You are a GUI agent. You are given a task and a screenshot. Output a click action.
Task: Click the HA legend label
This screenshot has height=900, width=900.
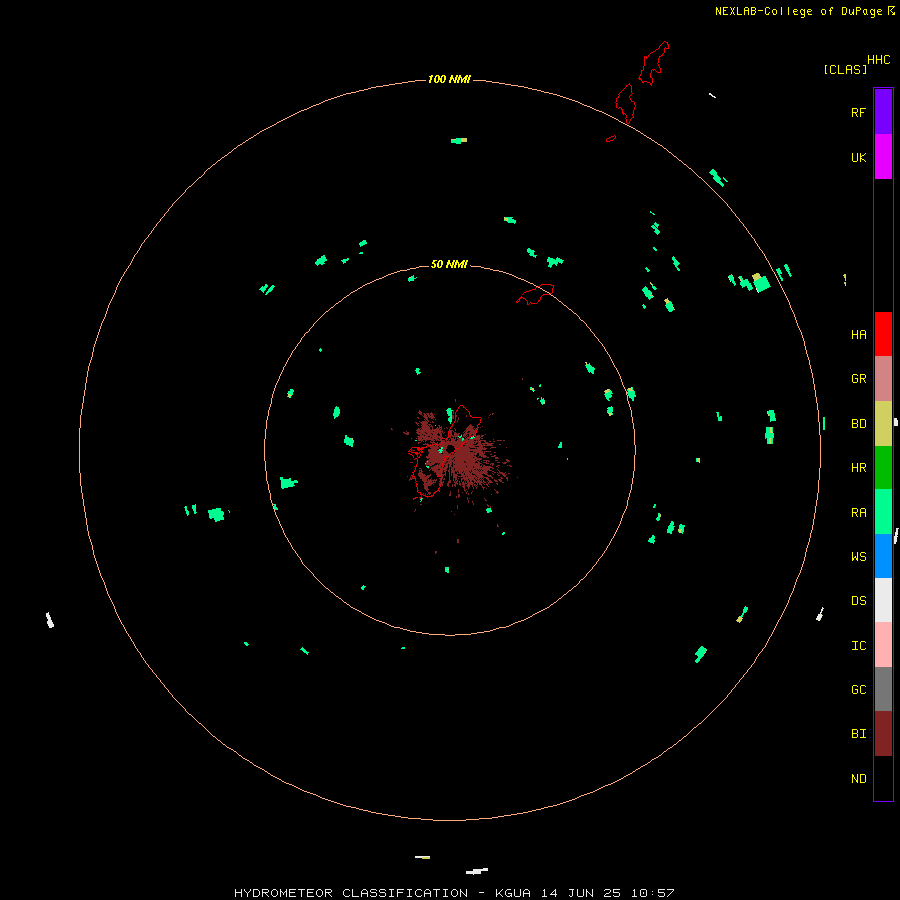[858, 335]
